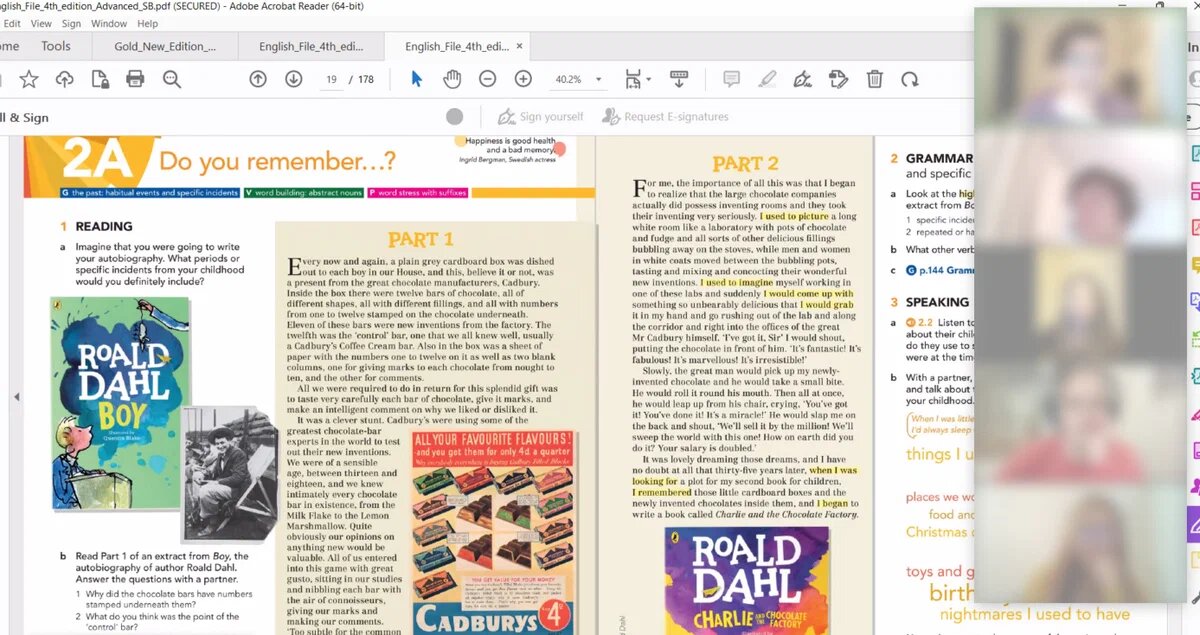Select the highlighter pen tool
Image resolution: width=1200 pixels, height=635 pixels.
coord(767,79)
